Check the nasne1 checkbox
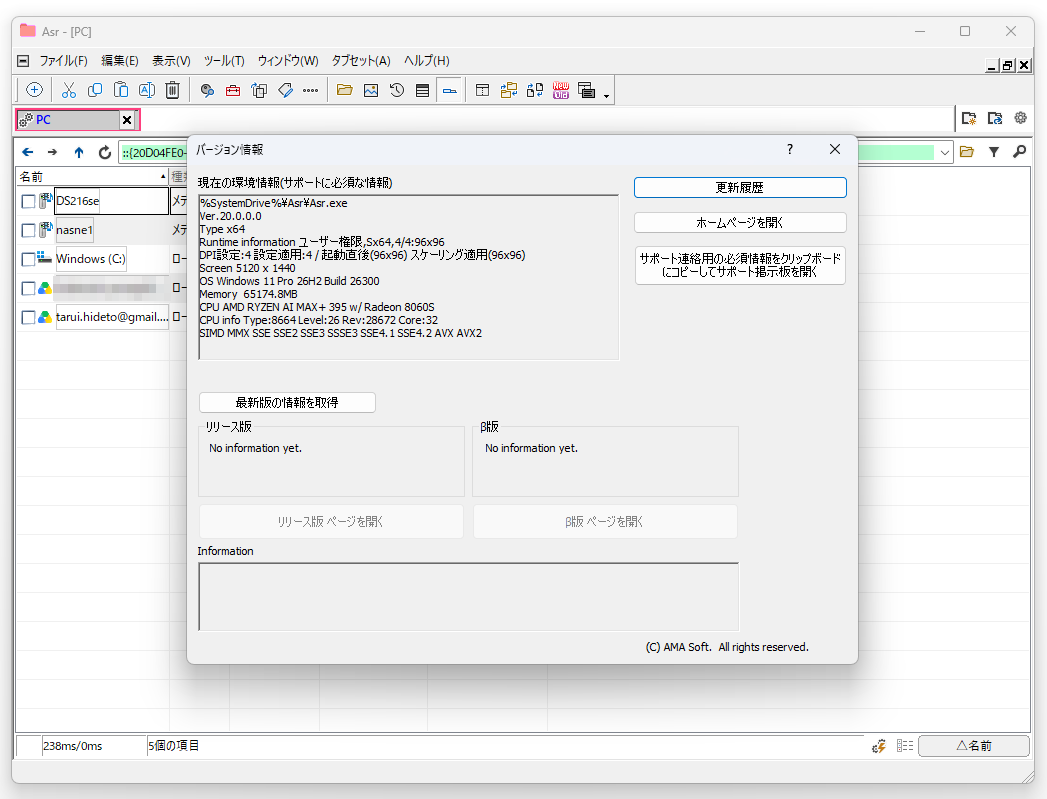The width and height of the screenshot is (1047, 799). coord(28,230)
